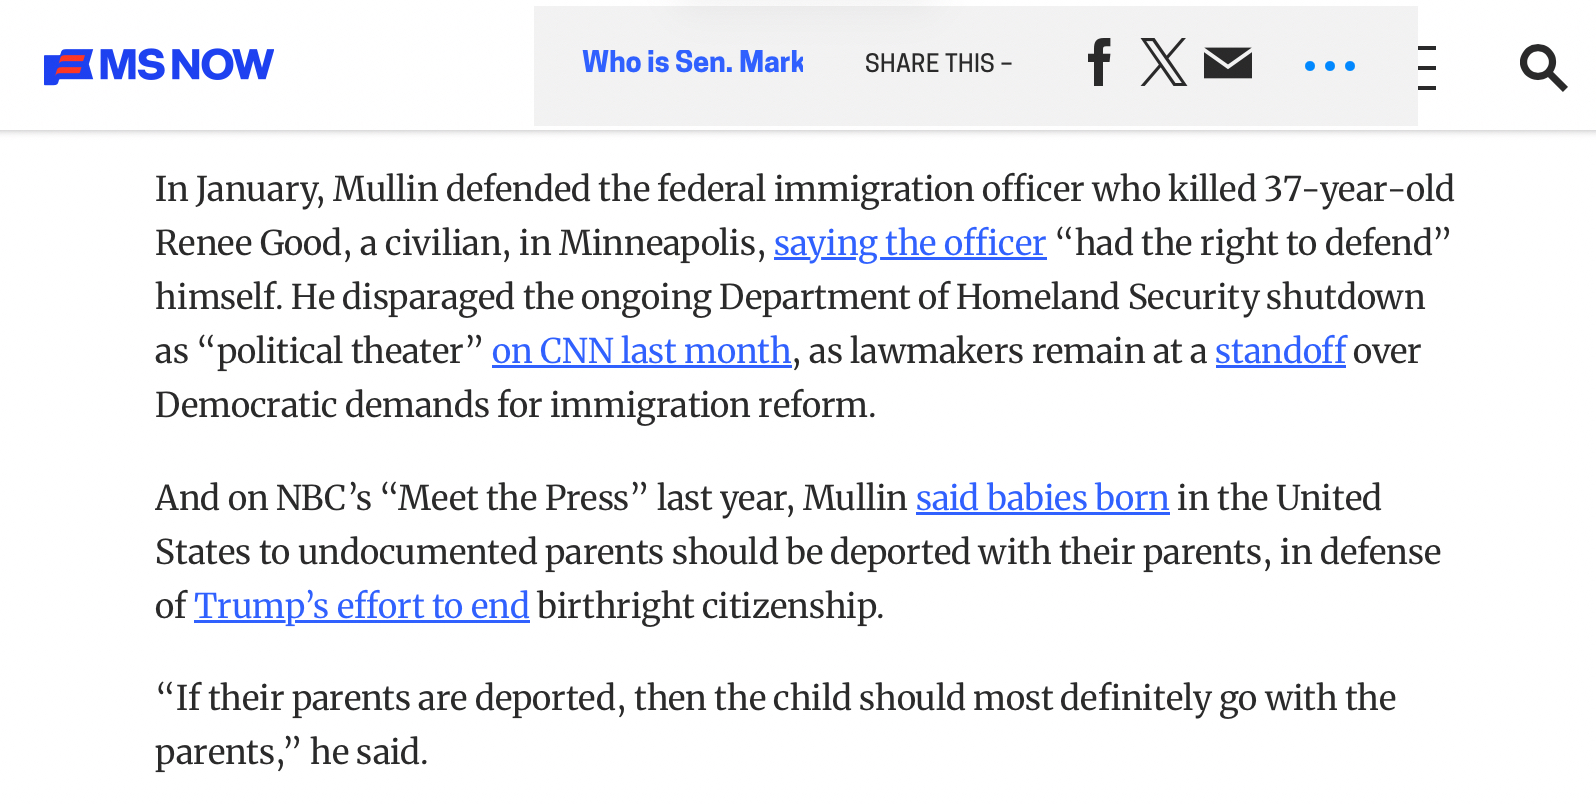This screenshot has height=804, width=1596.
Task: Open the "standoff" hyperlink
Action: 1280,351
